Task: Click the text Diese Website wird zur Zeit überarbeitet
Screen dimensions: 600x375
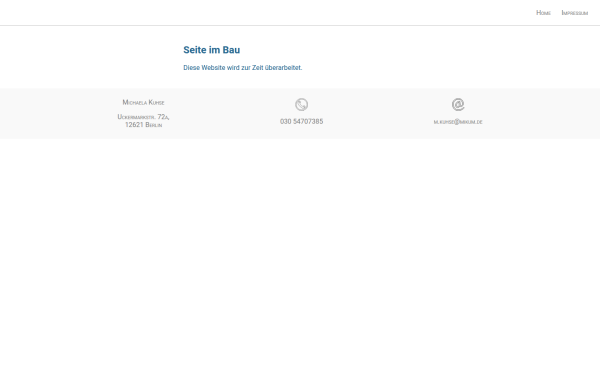Action: [x=243, y=68]
